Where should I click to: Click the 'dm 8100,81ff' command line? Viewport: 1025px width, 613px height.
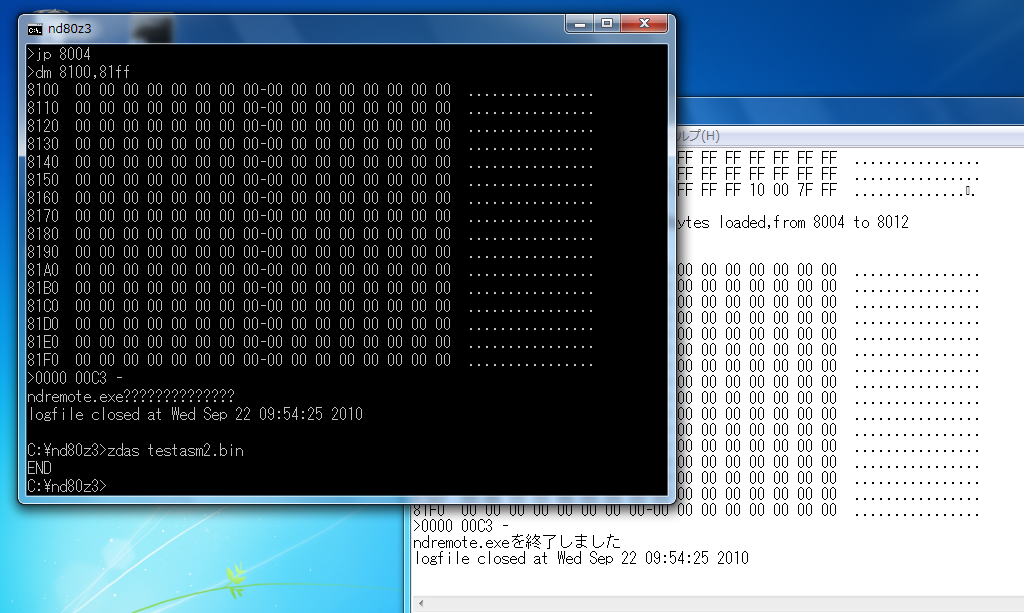click(79, 72)
